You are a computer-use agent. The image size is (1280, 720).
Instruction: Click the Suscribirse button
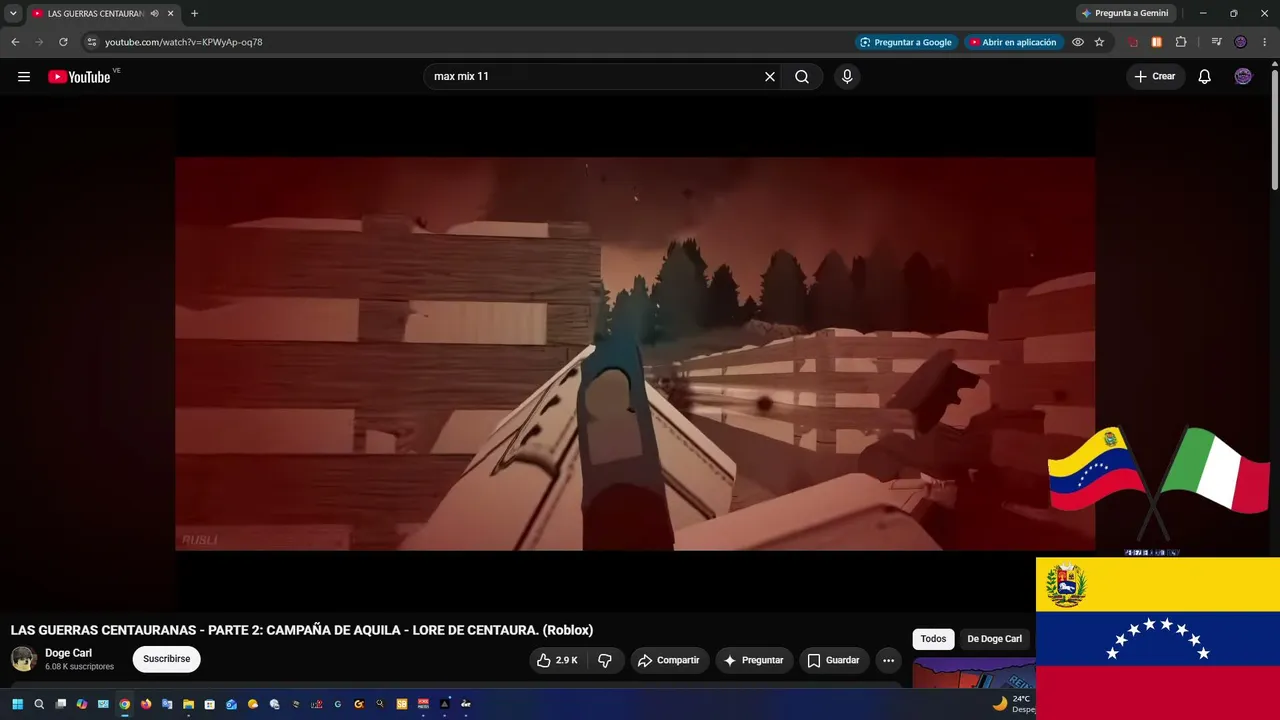[167, 659]
